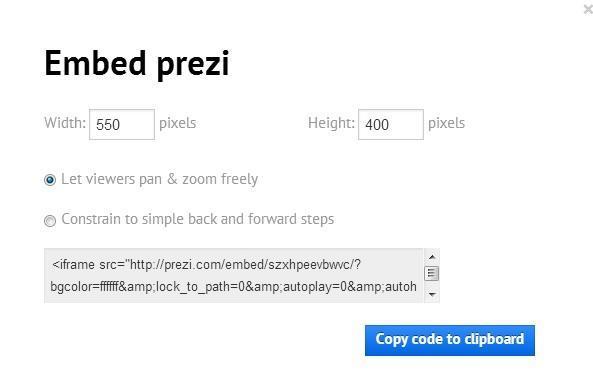
Task: Click inside the iframe embed code text area
Action: pos(233,276)
